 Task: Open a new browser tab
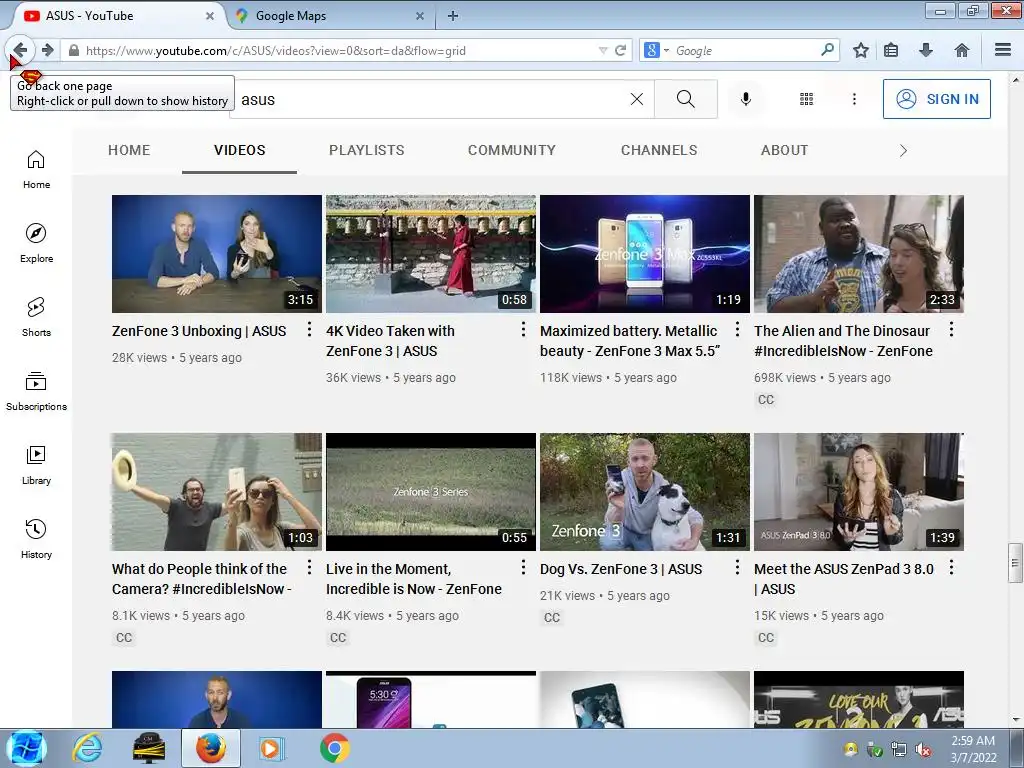(453, 16)
